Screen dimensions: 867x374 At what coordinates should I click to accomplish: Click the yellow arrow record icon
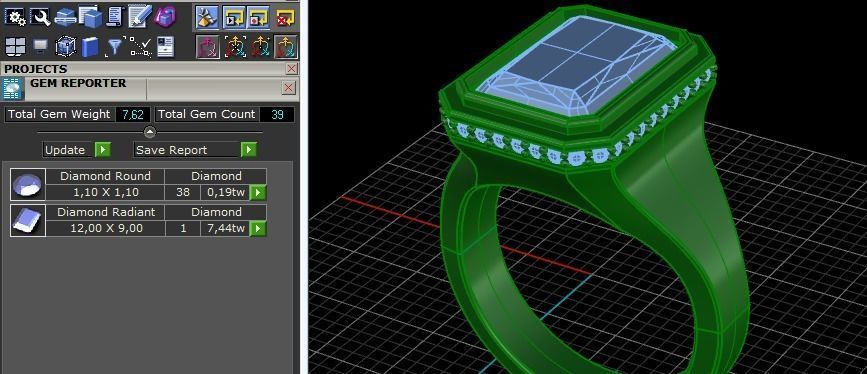259,18
